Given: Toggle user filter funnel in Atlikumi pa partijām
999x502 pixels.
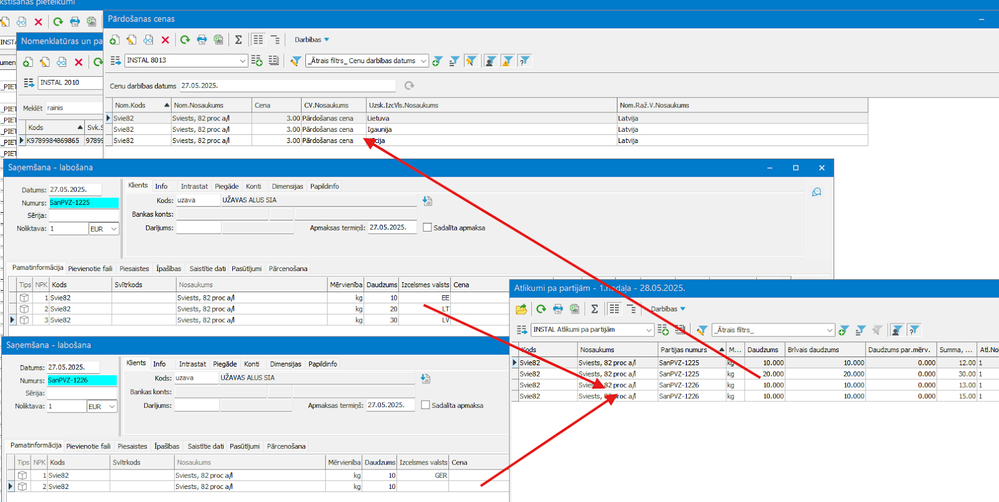Looking at the screenshot, I should (x=896, y=330).
